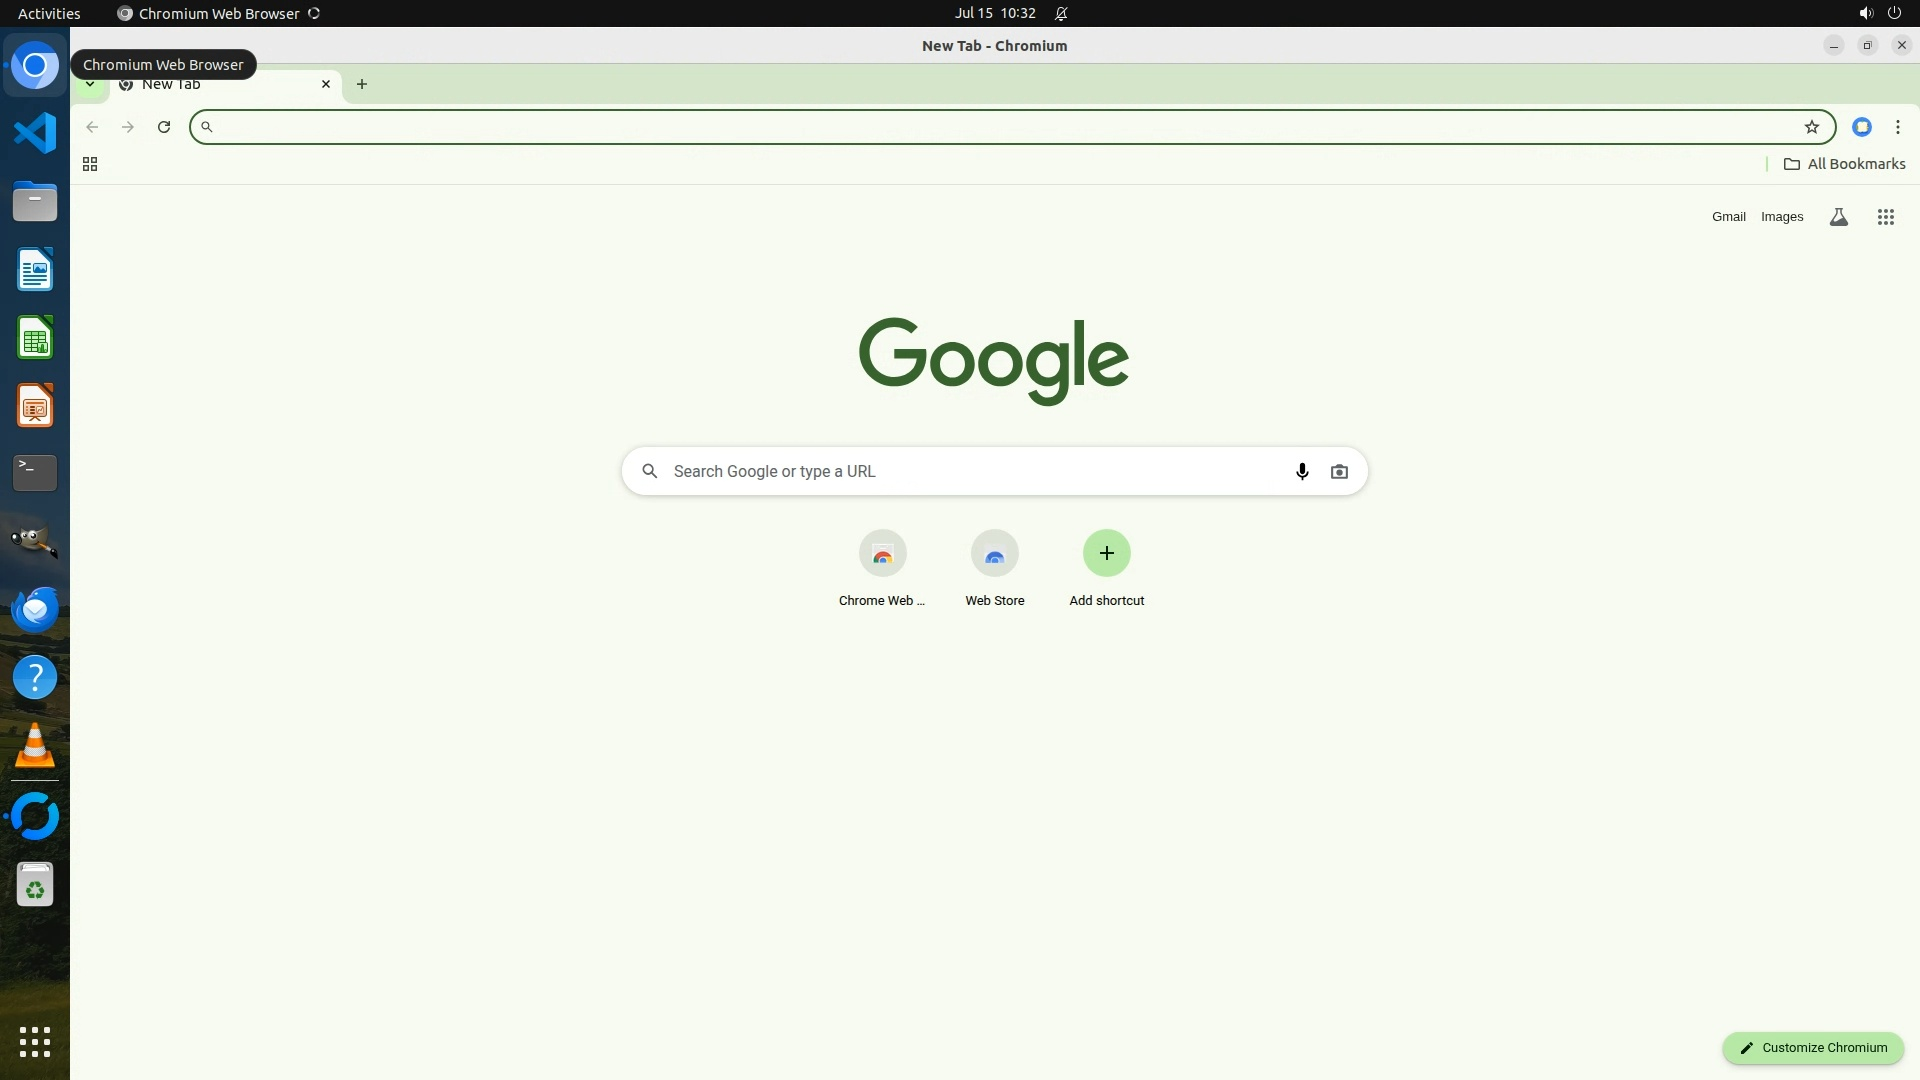The width and height of the screenshot is (1920, 1080).
Task: Open the browser extension icon in toolbar
Action: point(1861,127)
